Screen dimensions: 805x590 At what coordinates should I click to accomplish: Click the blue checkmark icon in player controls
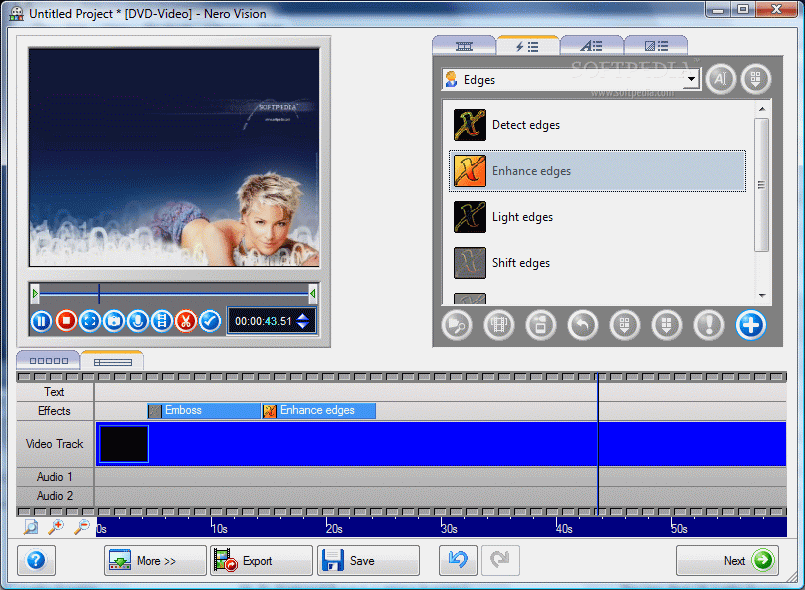(x=210, y=321)
